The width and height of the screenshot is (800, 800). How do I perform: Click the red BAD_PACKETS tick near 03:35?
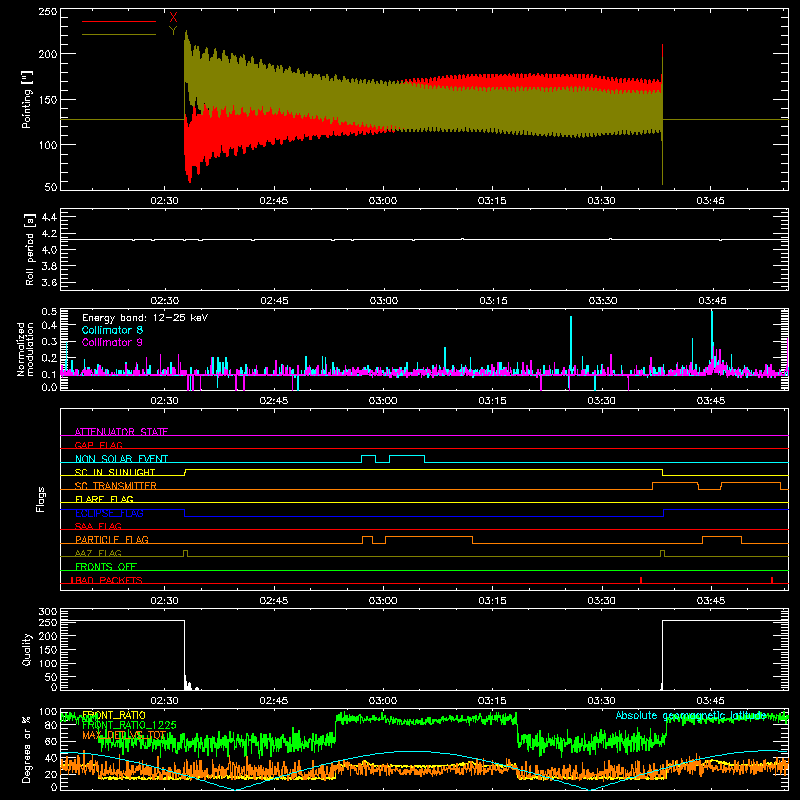pos(641,580)
